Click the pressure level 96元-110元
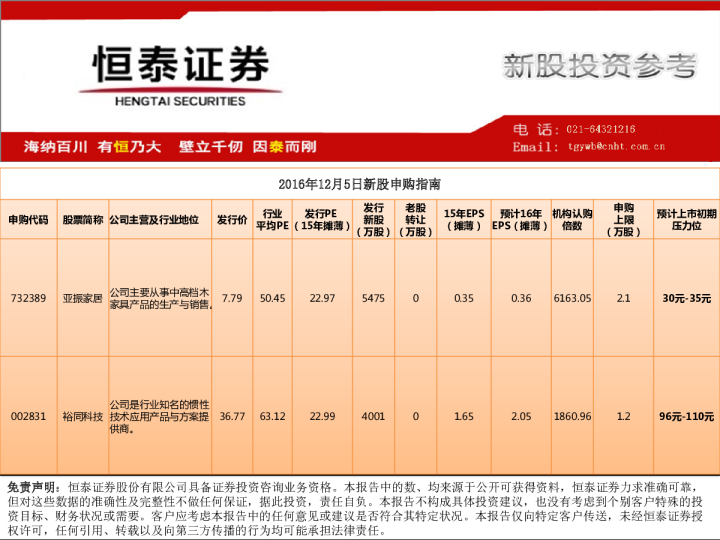 pos(686,416)
